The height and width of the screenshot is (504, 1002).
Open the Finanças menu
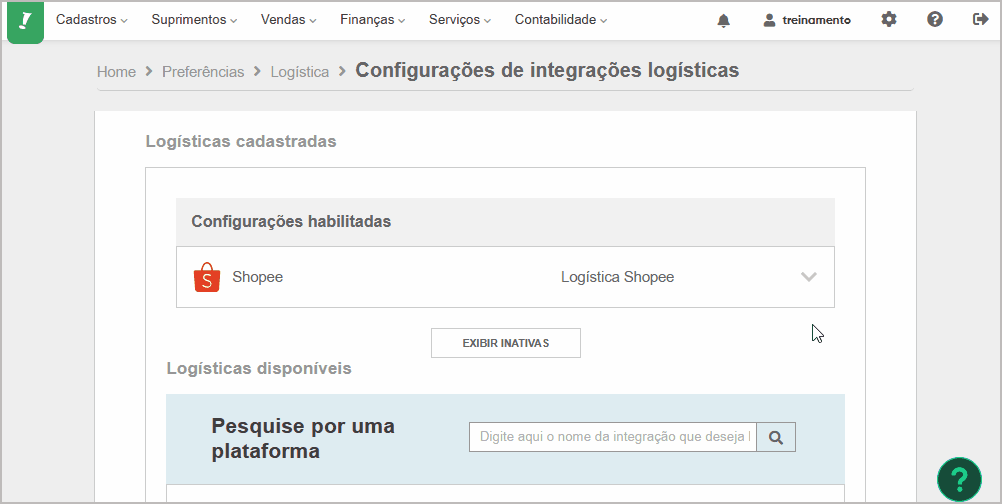[373, 20]
